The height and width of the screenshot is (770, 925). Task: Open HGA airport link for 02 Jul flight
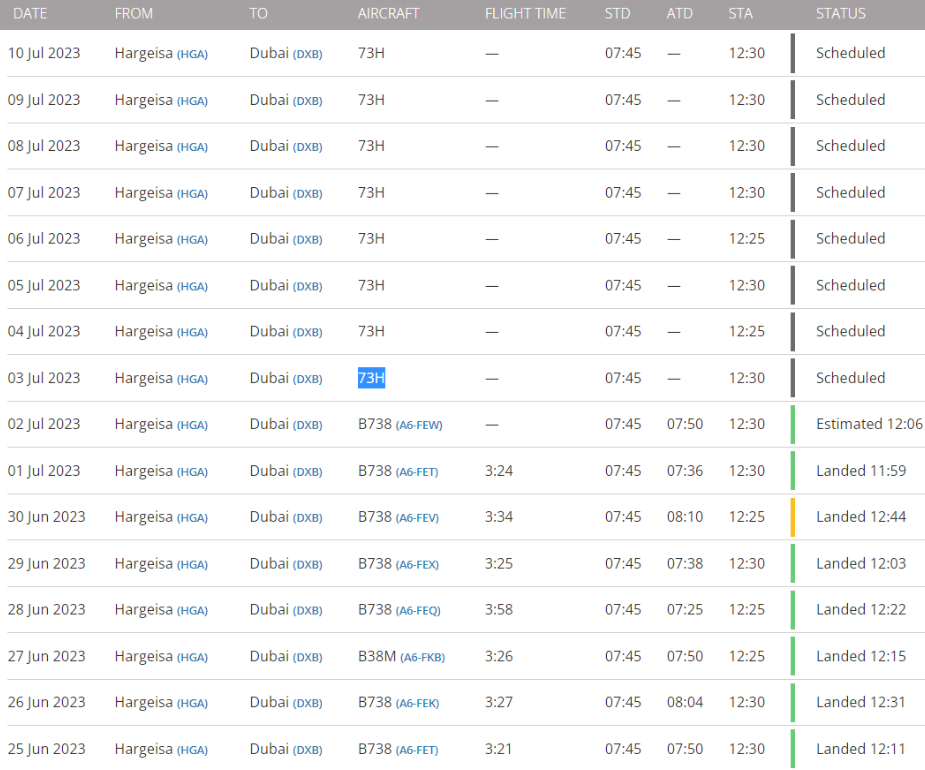point(192,425)
